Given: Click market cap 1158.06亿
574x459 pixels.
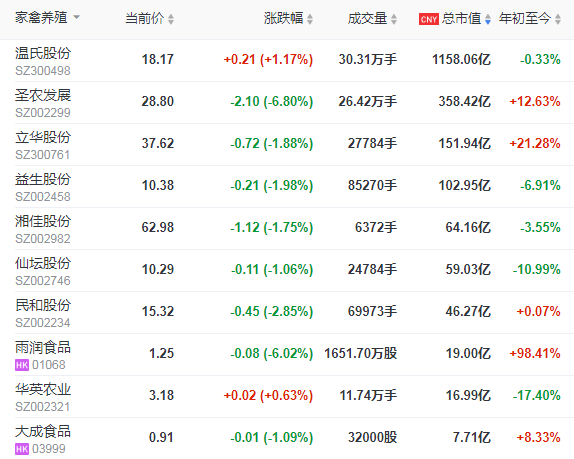Looking at the screenshot, I should click(x=461, y=59).
